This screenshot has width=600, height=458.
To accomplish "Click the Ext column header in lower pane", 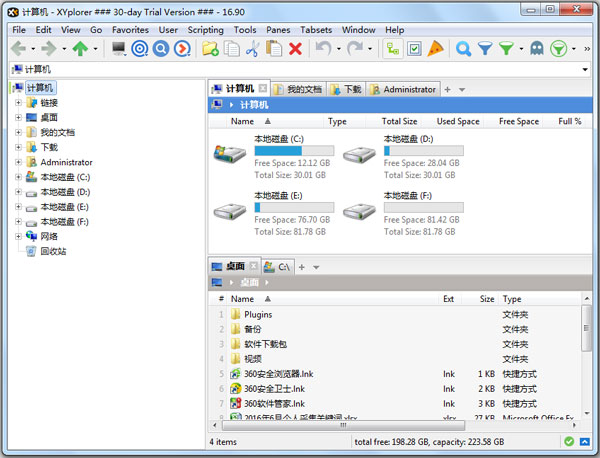I will pyautogui.click(x=448, y=299).
